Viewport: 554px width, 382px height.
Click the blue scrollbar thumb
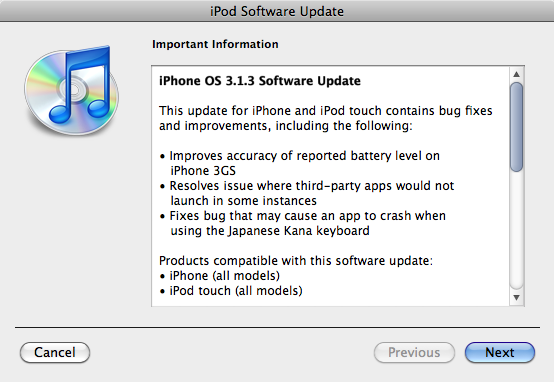tap(516, 127)
